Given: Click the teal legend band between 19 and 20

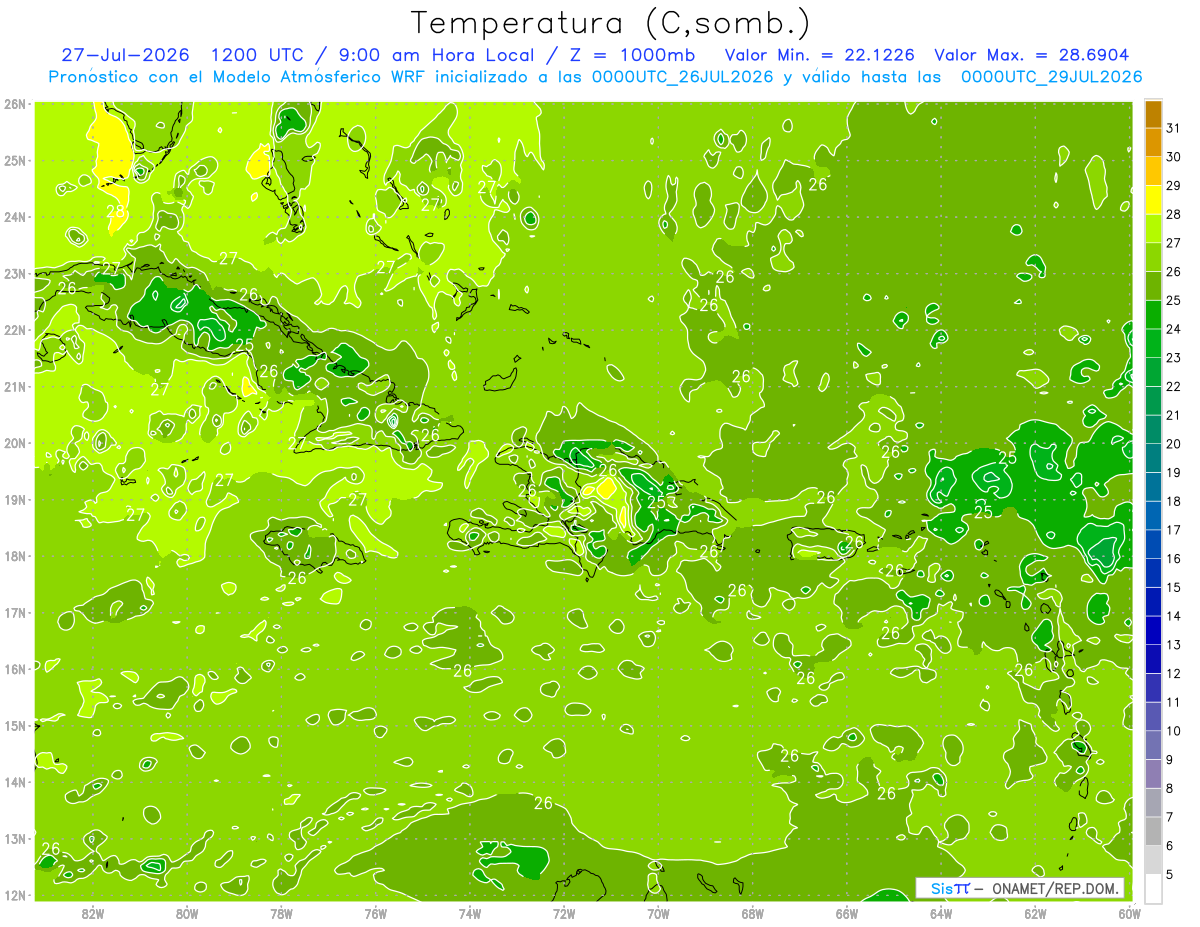Looking at the screenshot, I should click(x=1153, y=459).
